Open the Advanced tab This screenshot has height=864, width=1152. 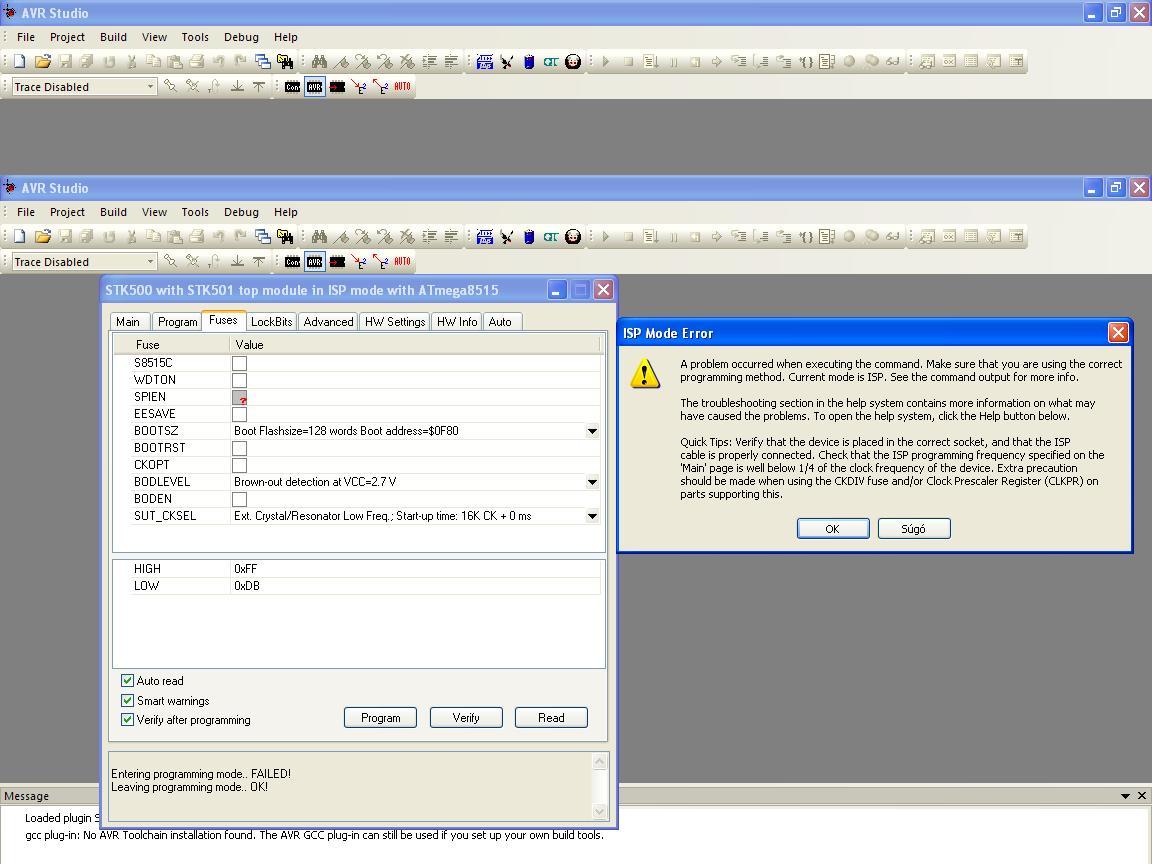click(x=328, y=322)
